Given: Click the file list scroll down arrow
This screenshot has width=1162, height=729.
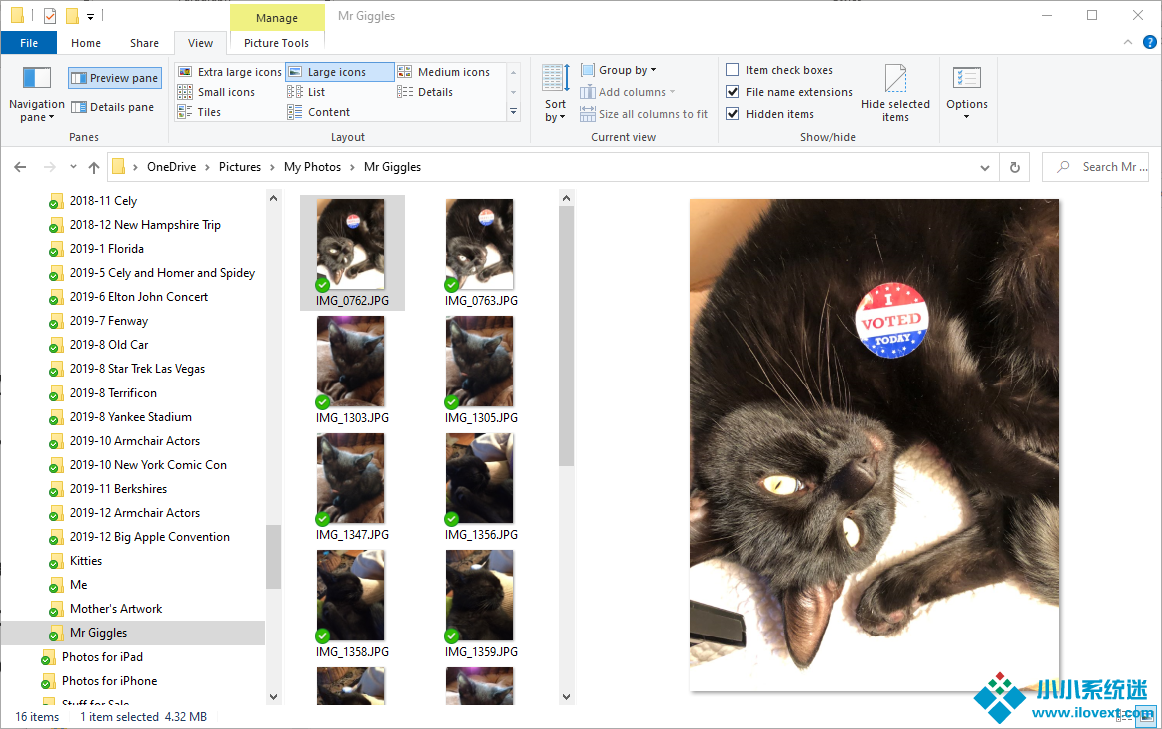Looking at the screenshot, I should (566, 696).
